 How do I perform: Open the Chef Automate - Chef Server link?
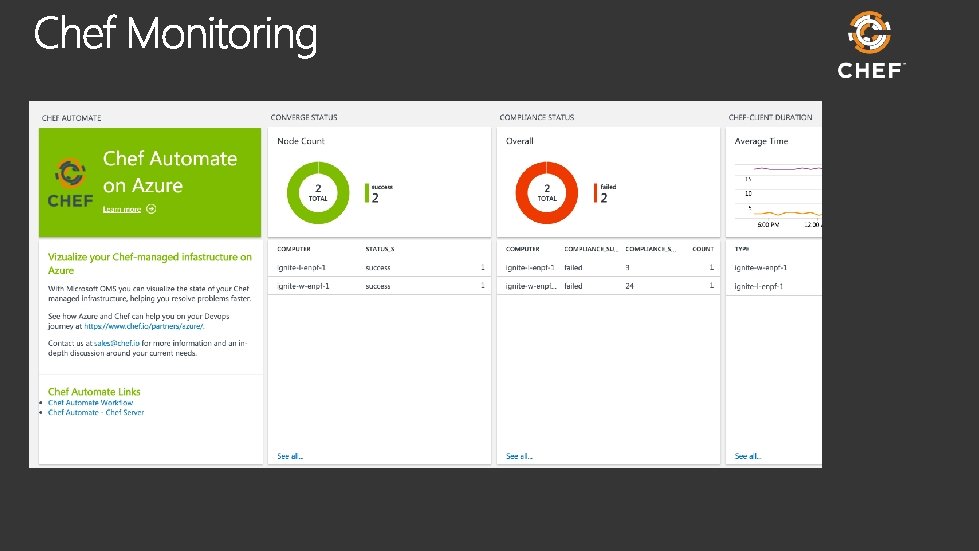click(96, 412)
